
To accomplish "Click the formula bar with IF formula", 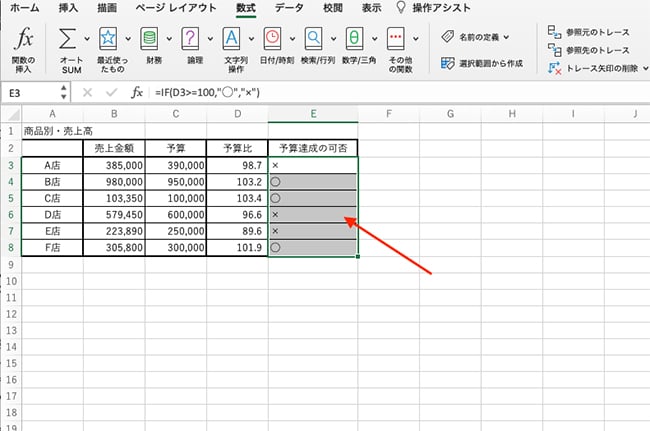I will coord(398,92).
